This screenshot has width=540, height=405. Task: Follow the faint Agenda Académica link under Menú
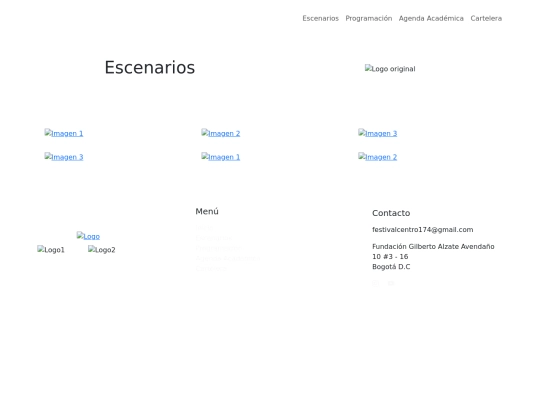point(228,258)
